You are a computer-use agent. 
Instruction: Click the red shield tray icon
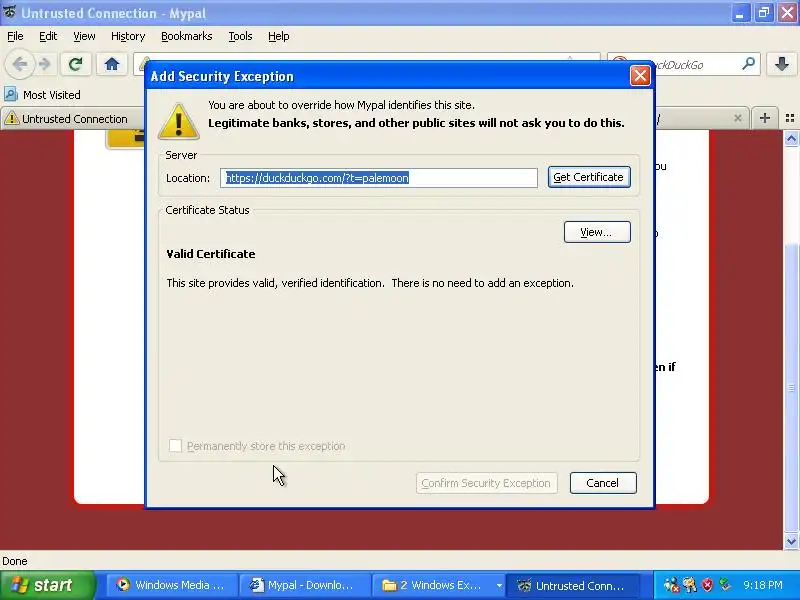pos(707,585)
